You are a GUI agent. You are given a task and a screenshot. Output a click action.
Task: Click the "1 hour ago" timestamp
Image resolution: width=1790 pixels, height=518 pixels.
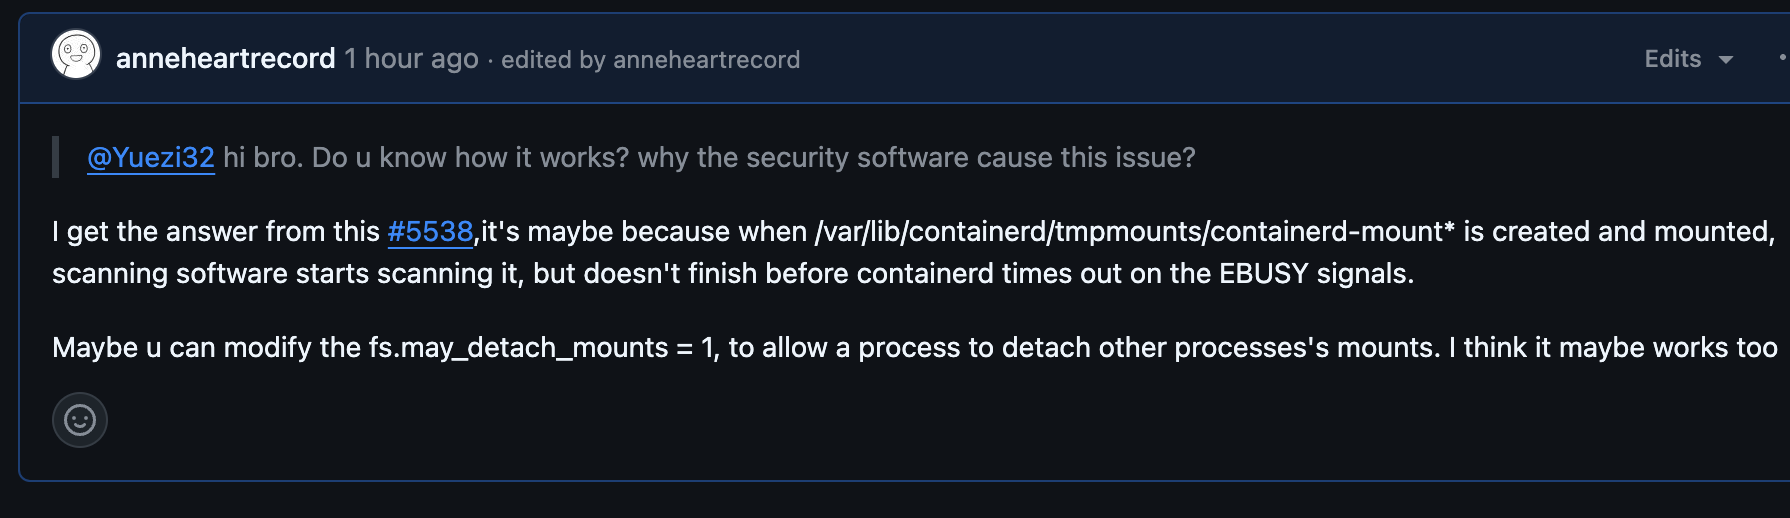411,59
